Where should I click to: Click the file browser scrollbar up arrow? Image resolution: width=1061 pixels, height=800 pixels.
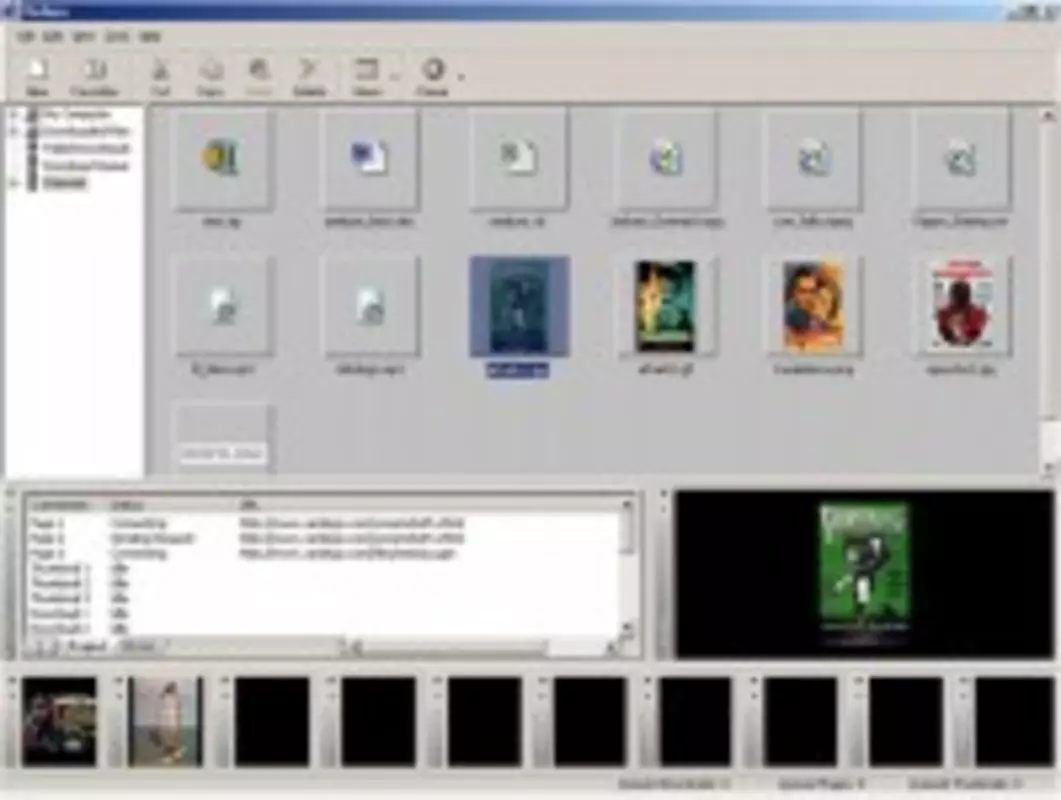1048,117
